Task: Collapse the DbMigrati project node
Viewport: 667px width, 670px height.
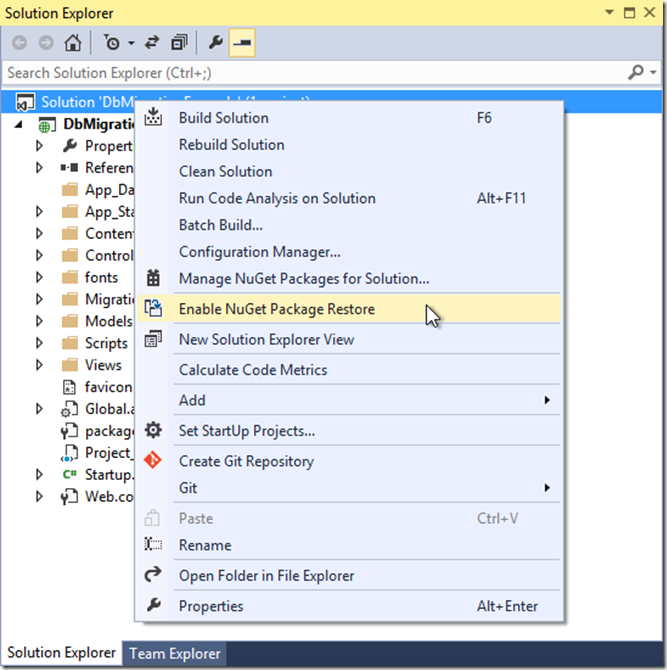Action: (18, 124)
